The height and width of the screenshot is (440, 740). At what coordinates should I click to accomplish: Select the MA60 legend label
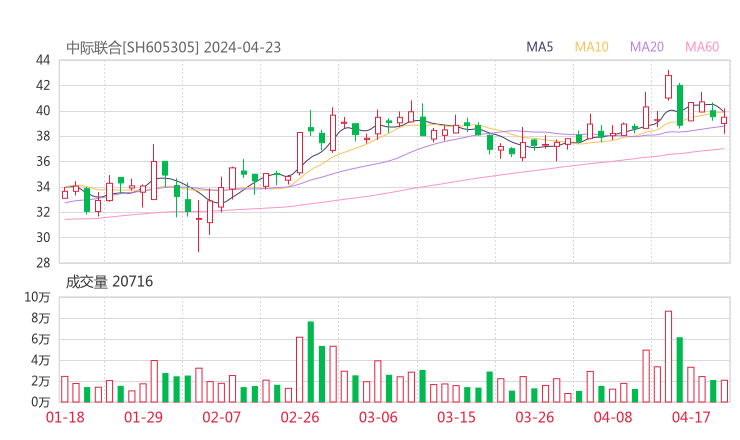pos(702,47)
